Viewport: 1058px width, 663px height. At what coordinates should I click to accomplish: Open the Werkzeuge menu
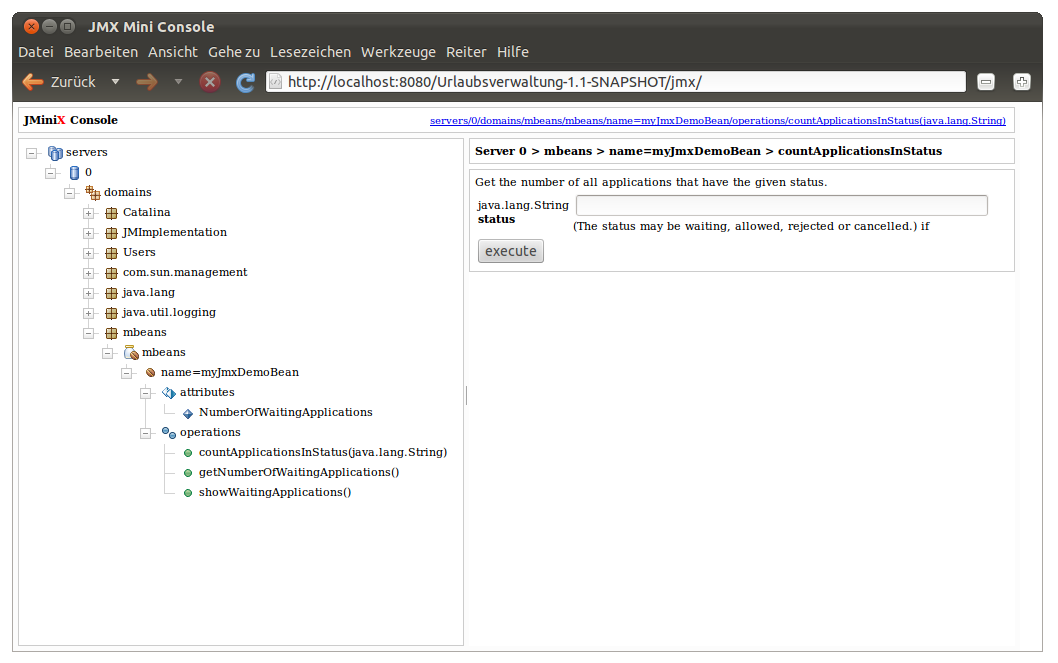pos(398,52)
